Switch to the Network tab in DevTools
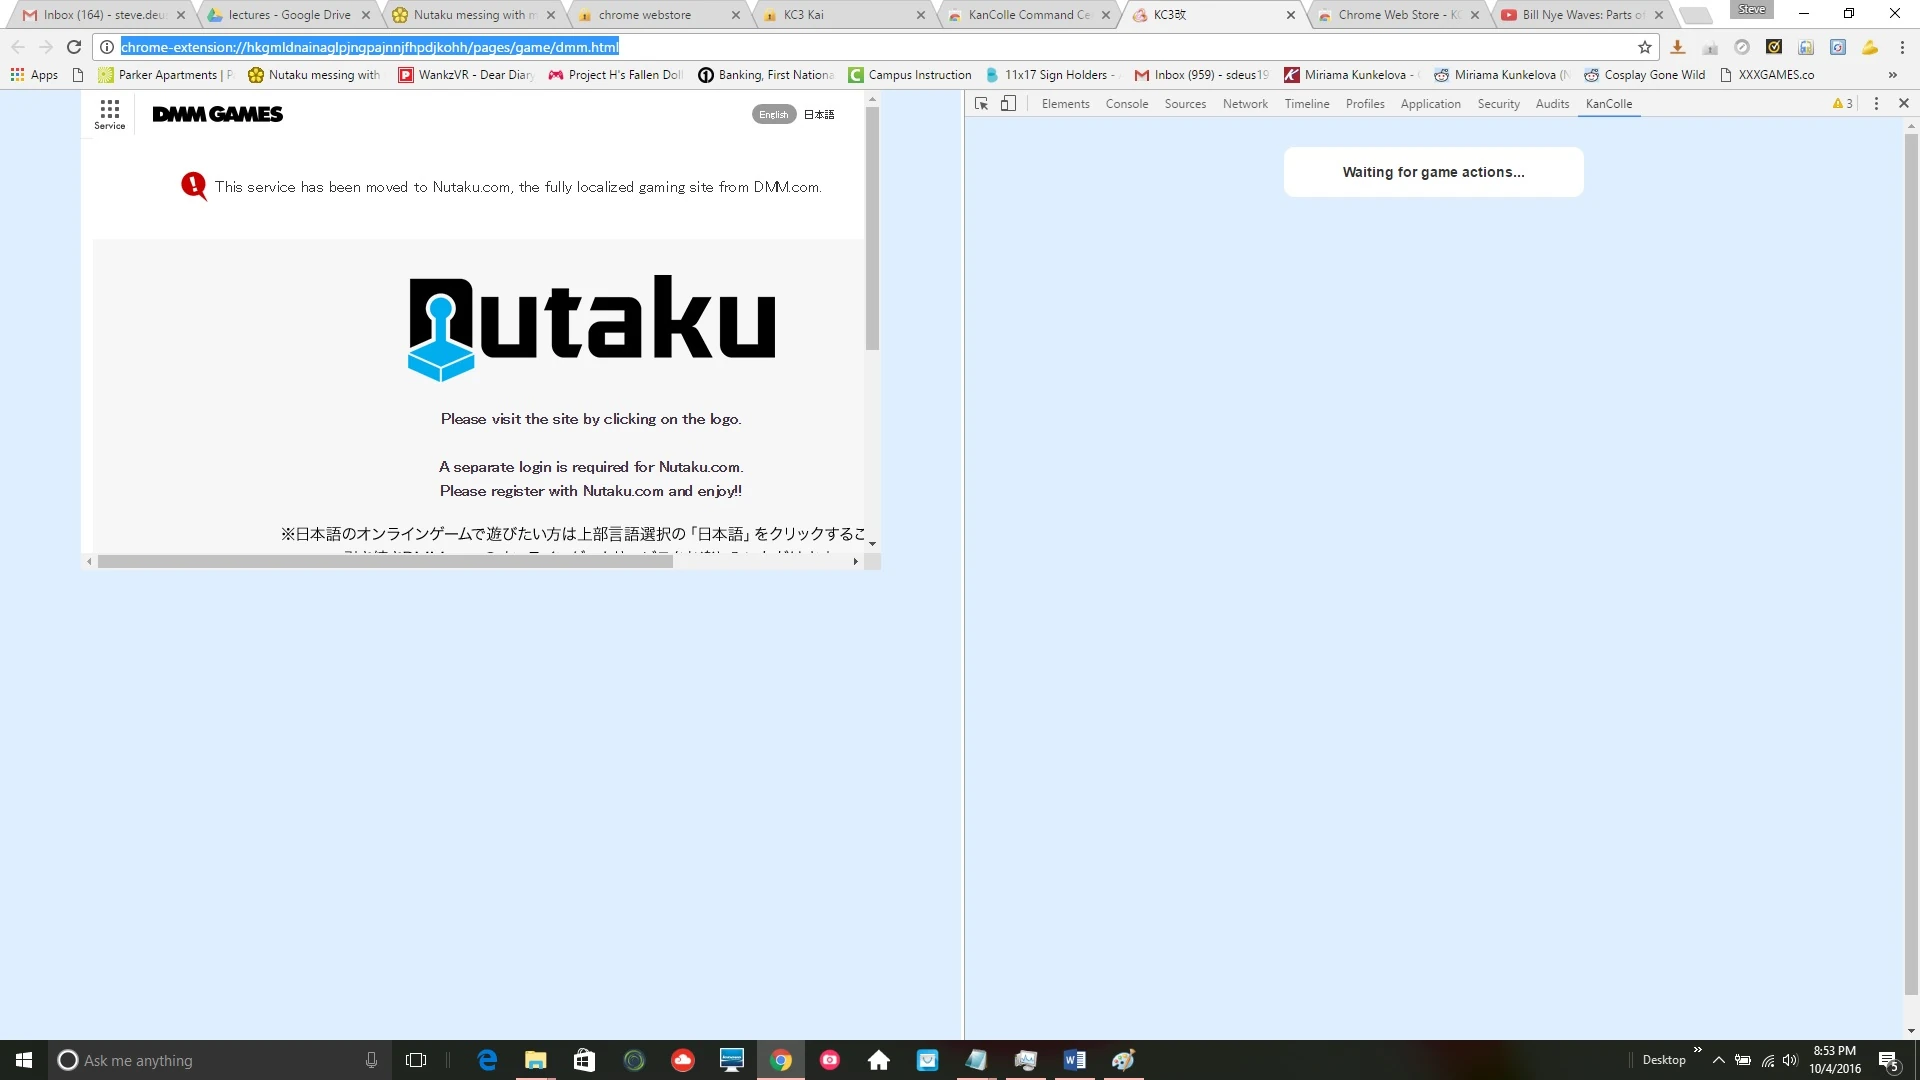The image size is (1920, 1080). [1244, 104]
